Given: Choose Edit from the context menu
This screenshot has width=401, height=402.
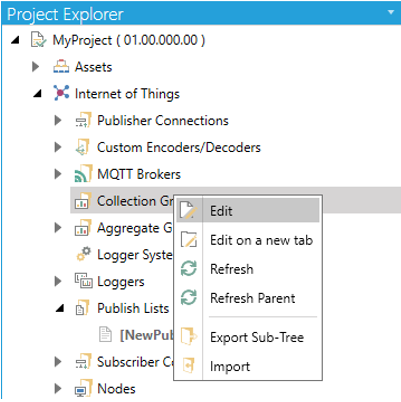Looking at the screenshot, I should pos(248,211).
